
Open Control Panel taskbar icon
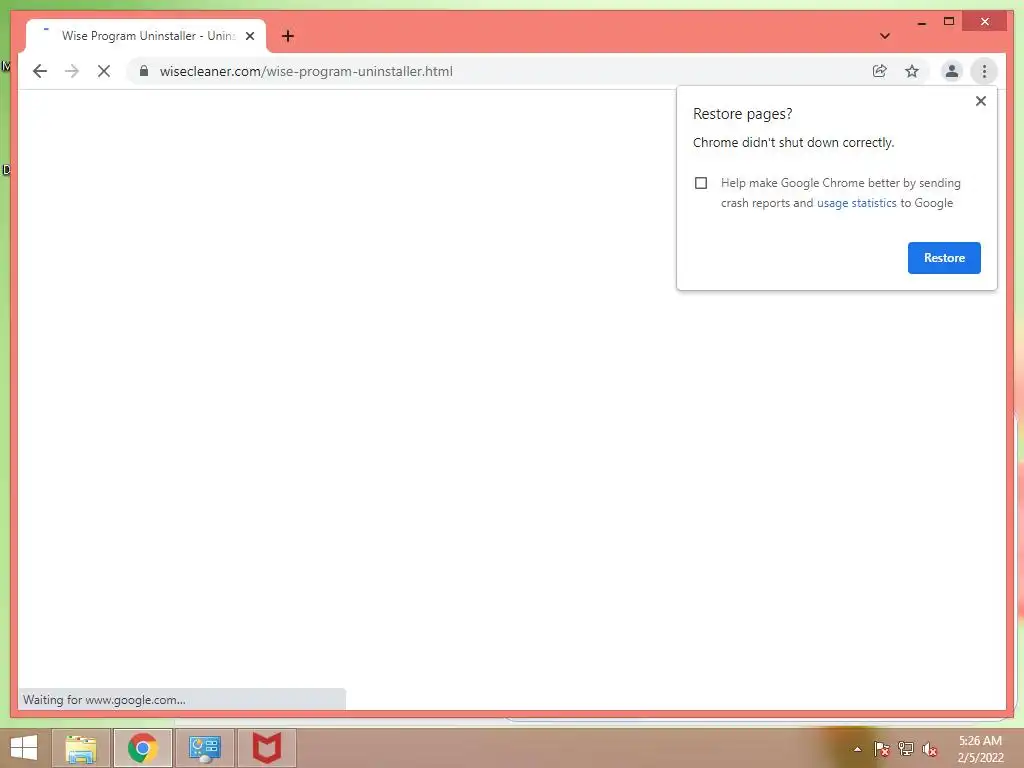204,748
